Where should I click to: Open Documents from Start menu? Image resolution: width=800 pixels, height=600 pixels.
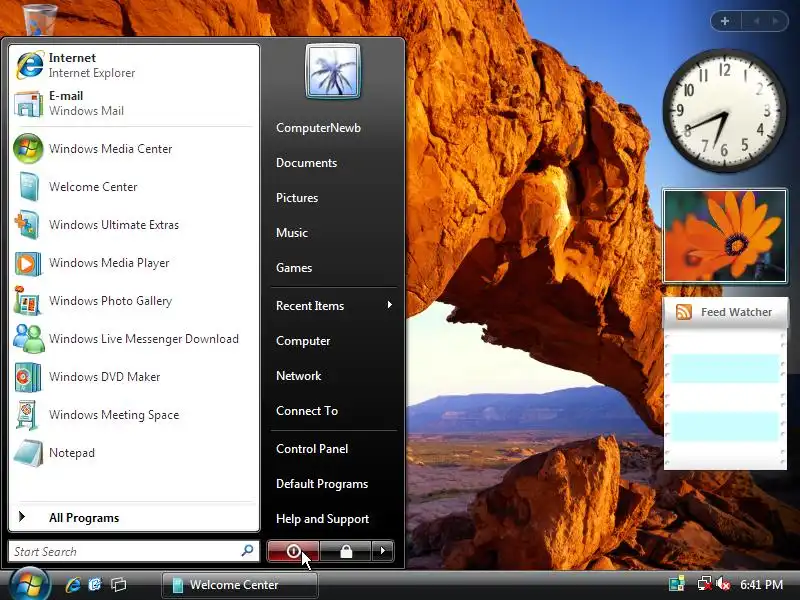pyautogui.click(x=307, y=163)
